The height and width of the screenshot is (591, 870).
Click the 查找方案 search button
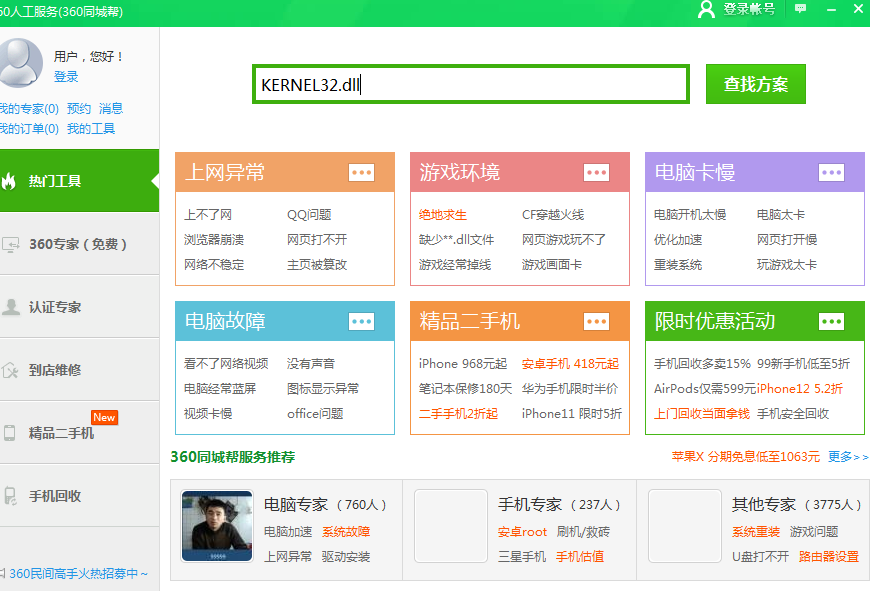coord(756,84)
